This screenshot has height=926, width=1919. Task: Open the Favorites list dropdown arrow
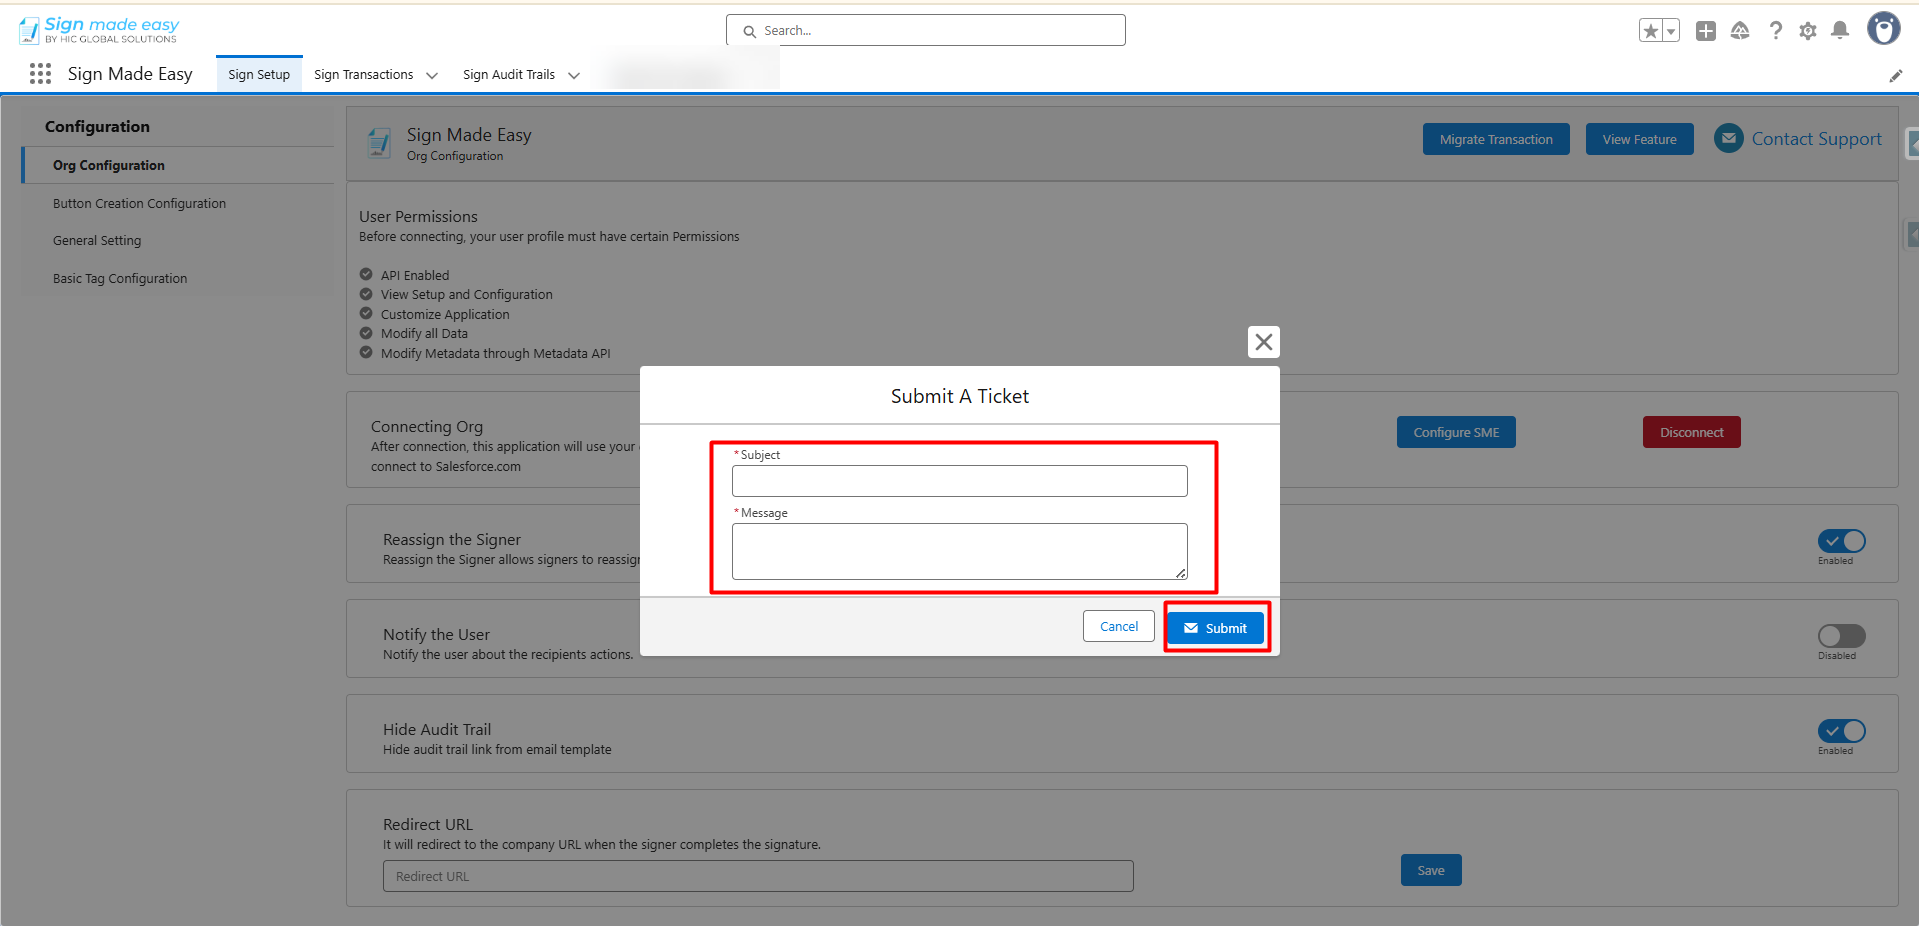click(1671, 31)
